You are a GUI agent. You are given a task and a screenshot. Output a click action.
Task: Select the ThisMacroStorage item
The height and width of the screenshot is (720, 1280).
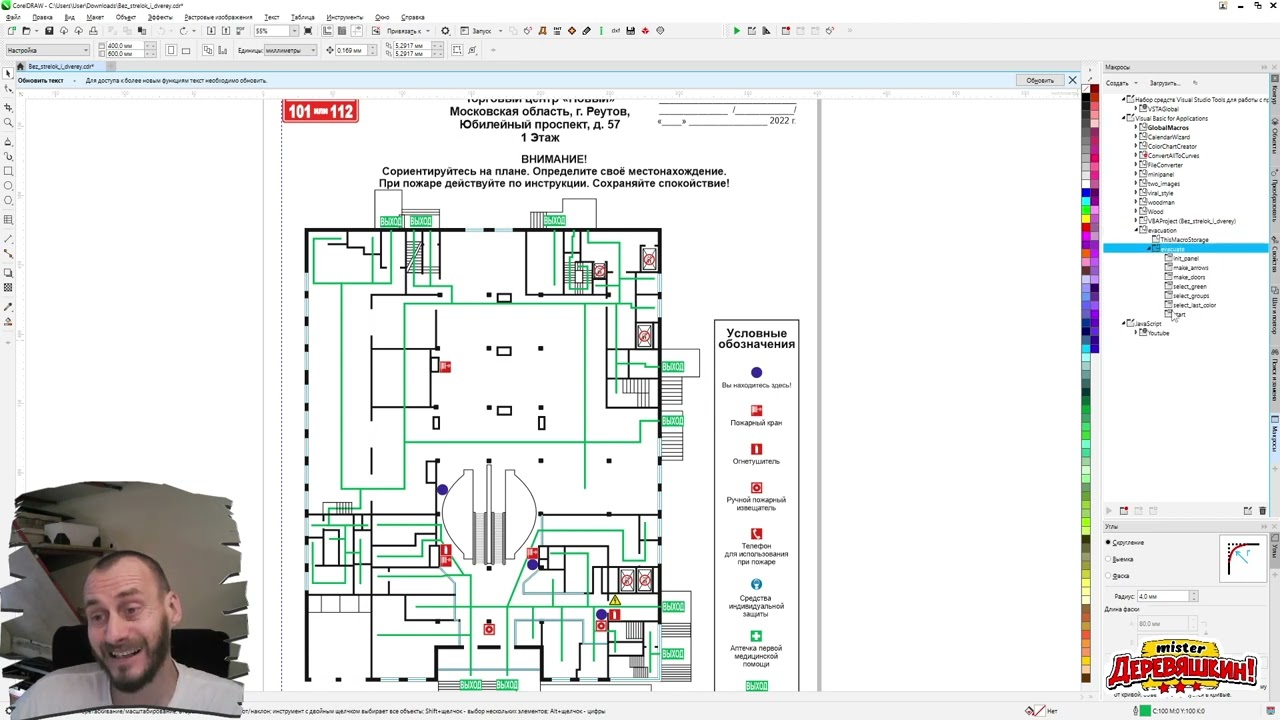tap(1184, 239)
